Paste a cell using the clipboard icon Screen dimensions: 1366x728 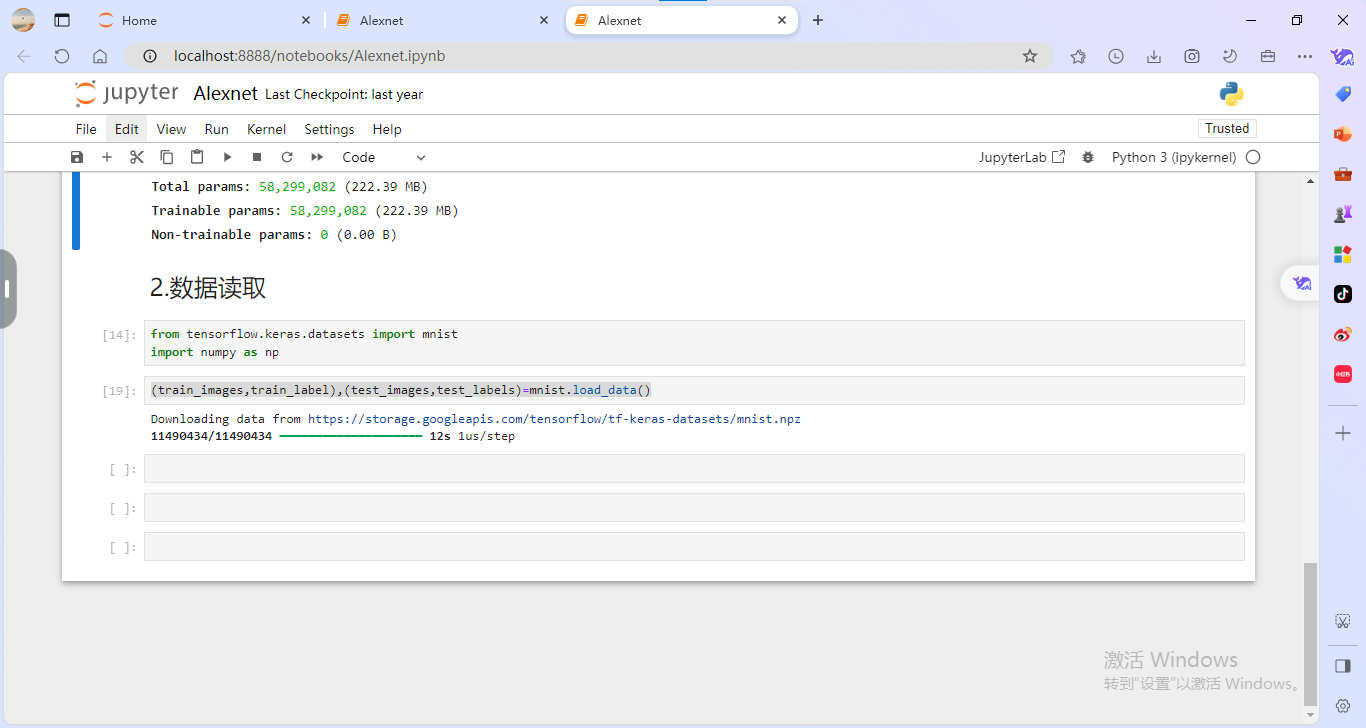(x=197, y=157)
